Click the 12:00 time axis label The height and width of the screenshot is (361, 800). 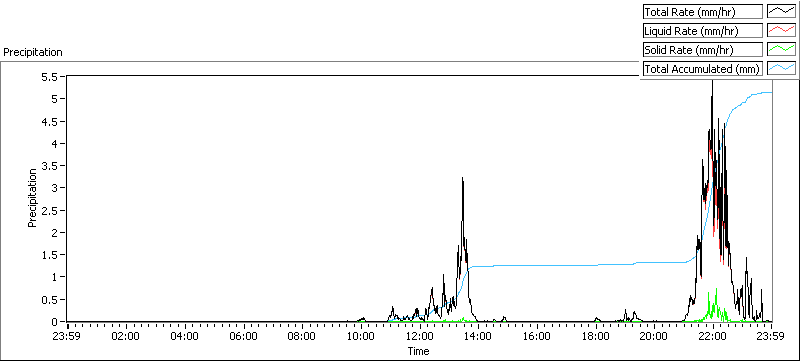[419, 336]
